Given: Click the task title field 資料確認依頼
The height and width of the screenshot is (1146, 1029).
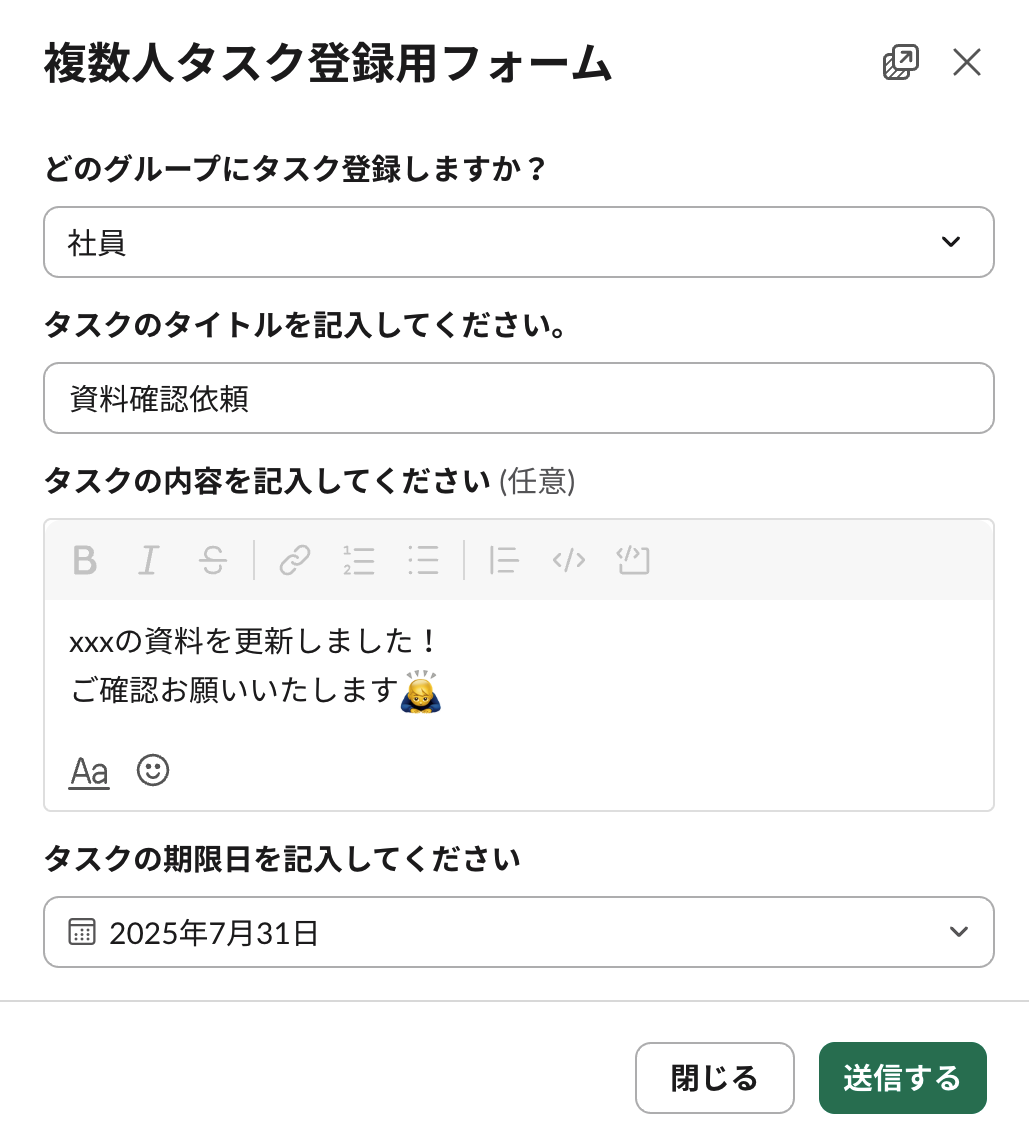Looking at the screenshot, I should (x=518, y=398).
